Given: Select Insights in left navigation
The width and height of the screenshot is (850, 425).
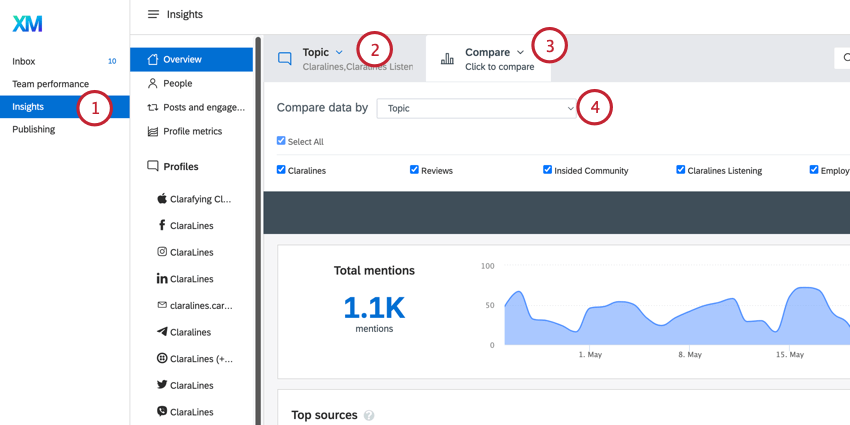Looking at the screenshot, I should coord(65,107).
